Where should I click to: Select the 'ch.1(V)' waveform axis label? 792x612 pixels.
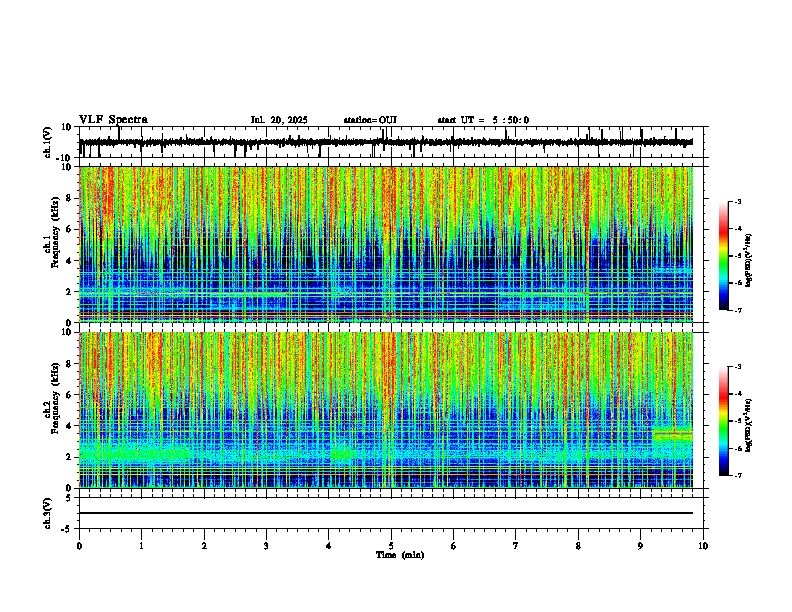pyautogui.click(x=48, y=142)
